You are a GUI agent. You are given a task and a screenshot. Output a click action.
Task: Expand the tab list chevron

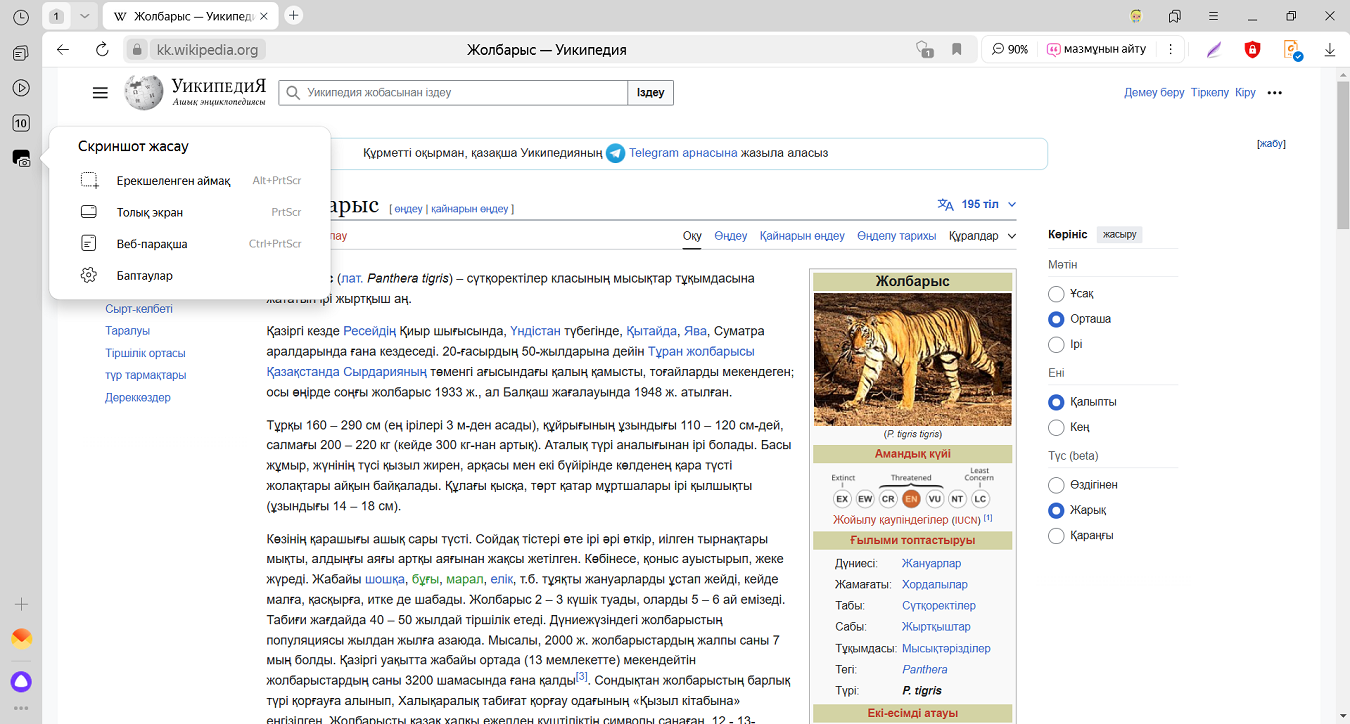pyautogui.click(x=85, y=16)
